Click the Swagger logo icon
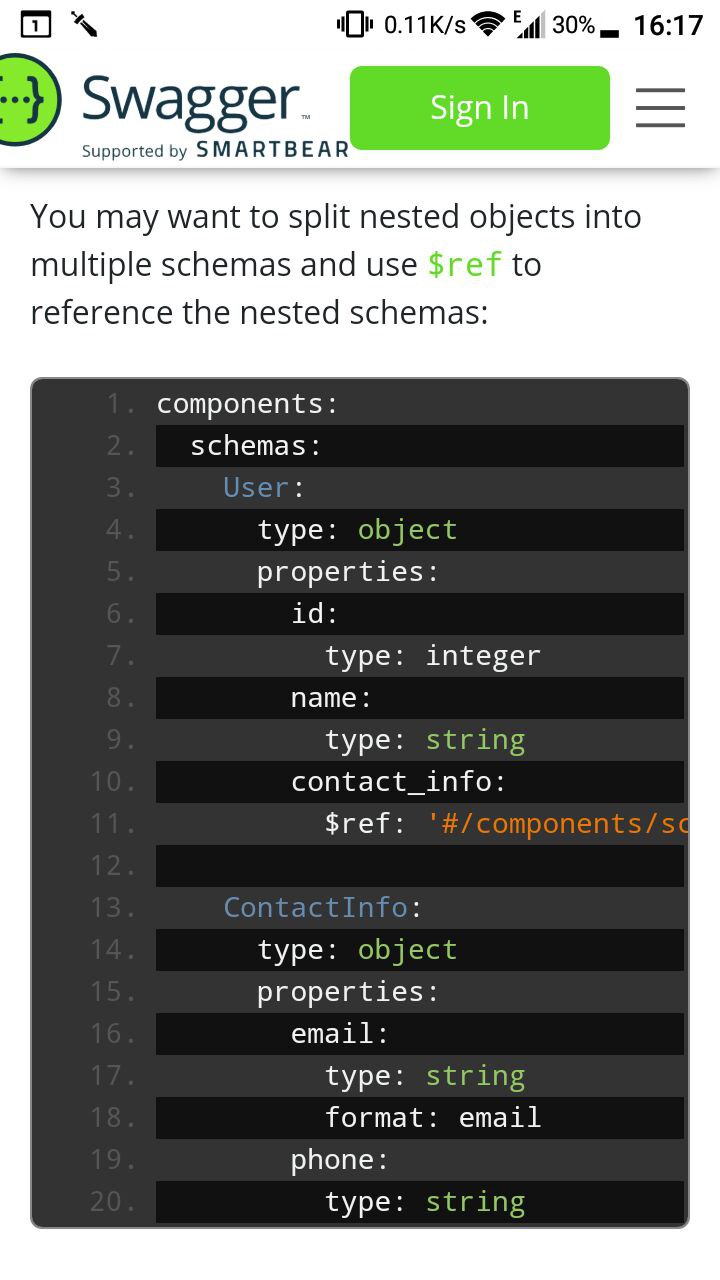This screenshot has height=1280, width=720. (x=28, y=101)
